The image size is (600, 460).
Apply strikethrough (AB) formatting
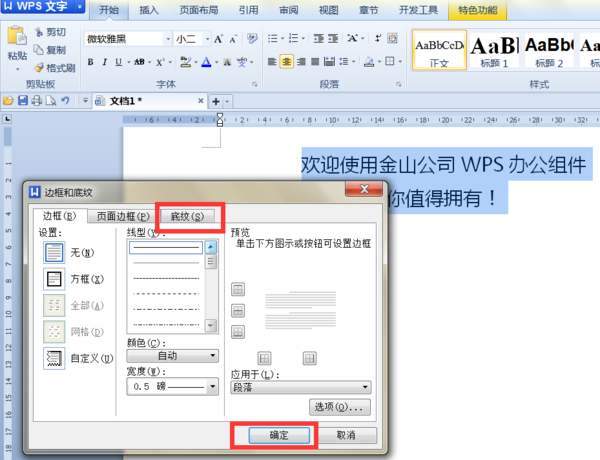coord(139,62)
